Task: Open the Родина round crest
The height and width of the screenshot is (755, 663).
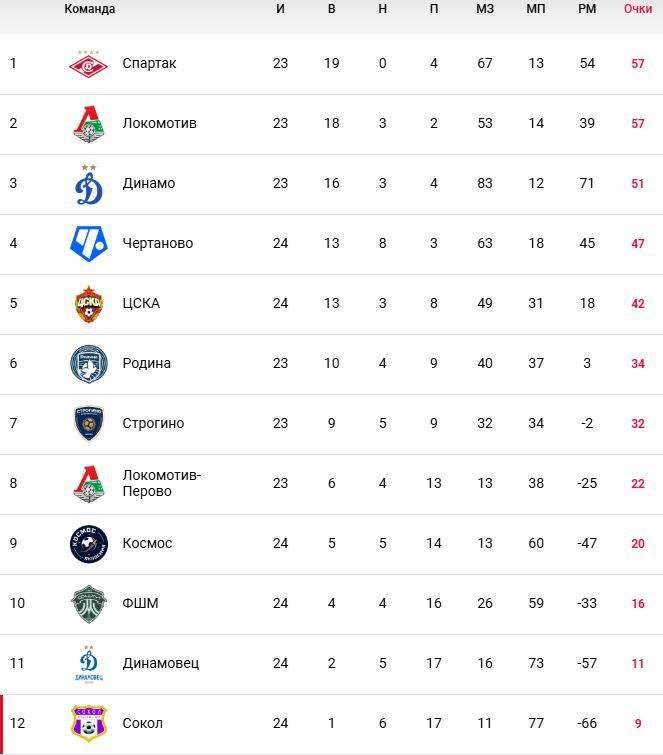Action: click(89, 364)
